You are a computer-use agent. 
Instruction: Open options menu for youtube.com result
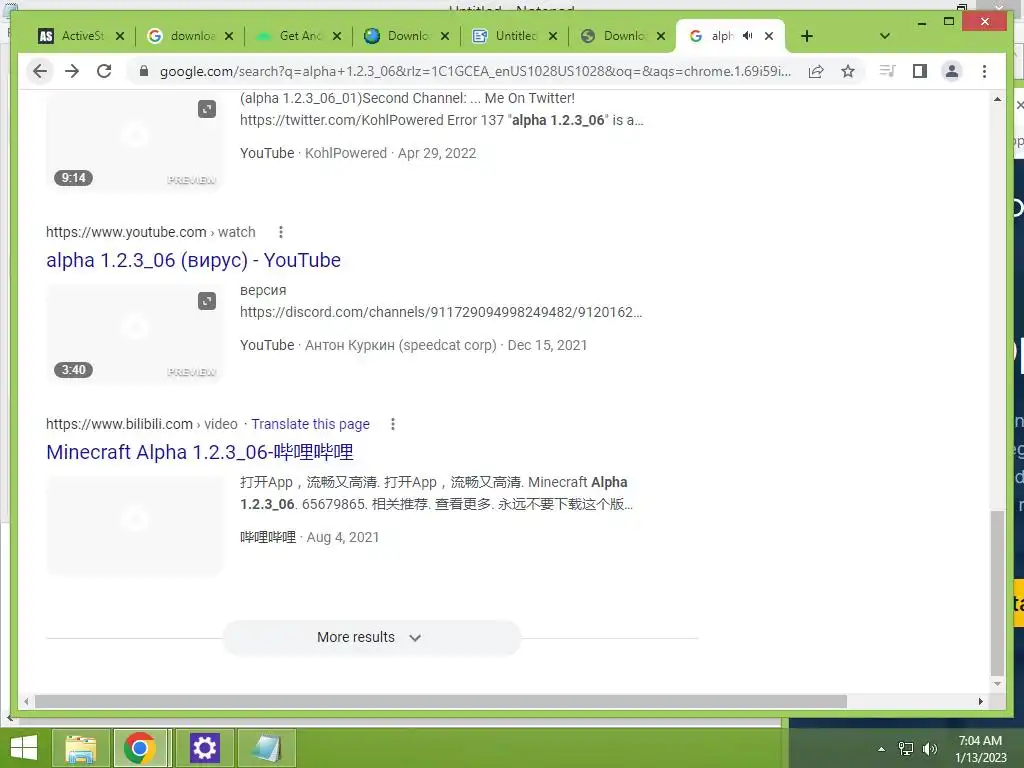(280, 232)
